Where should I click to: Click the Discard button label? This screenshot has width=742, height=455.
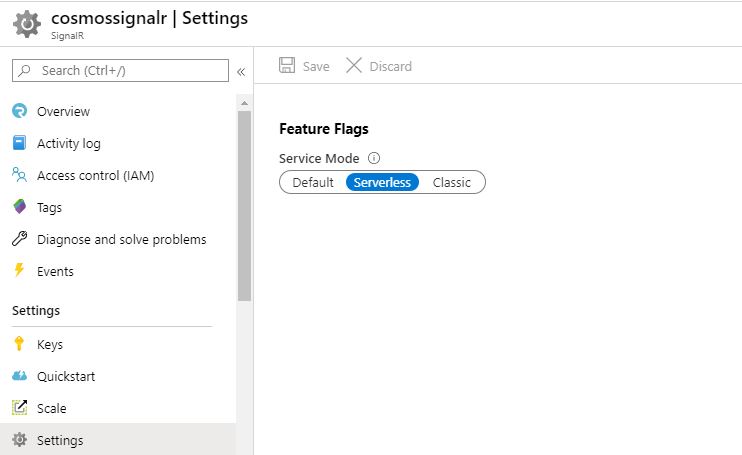click(390, 66)
